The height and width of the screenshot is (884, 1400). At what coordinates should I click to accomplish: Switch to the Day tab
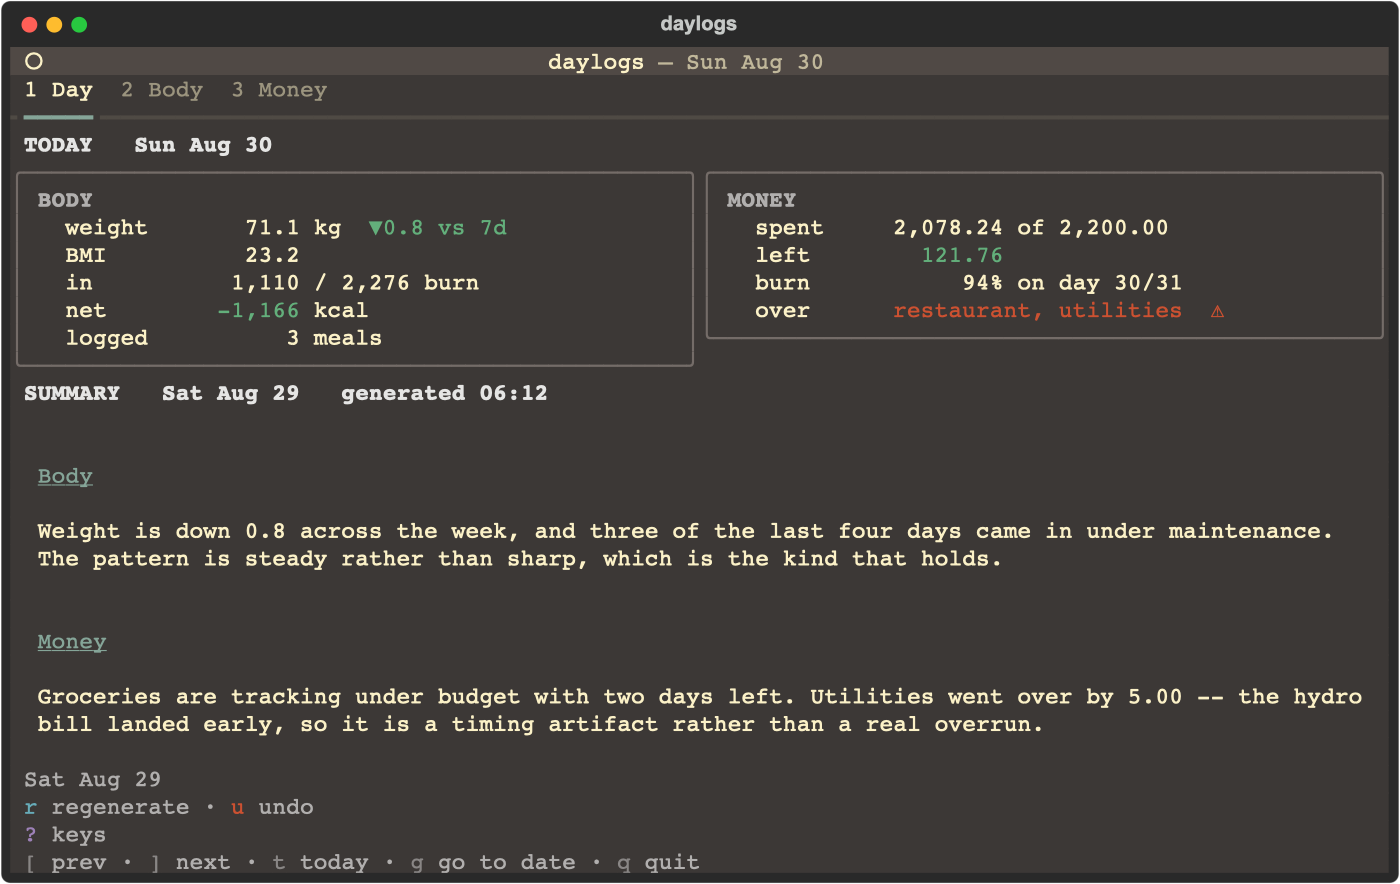[x=59, y=90]
